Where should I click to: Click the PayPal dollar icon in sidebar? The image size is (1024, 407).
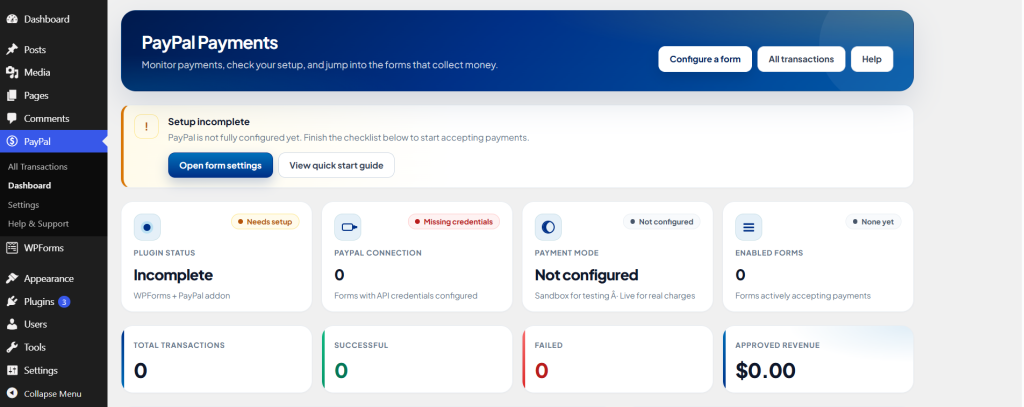tap(12, 141)
